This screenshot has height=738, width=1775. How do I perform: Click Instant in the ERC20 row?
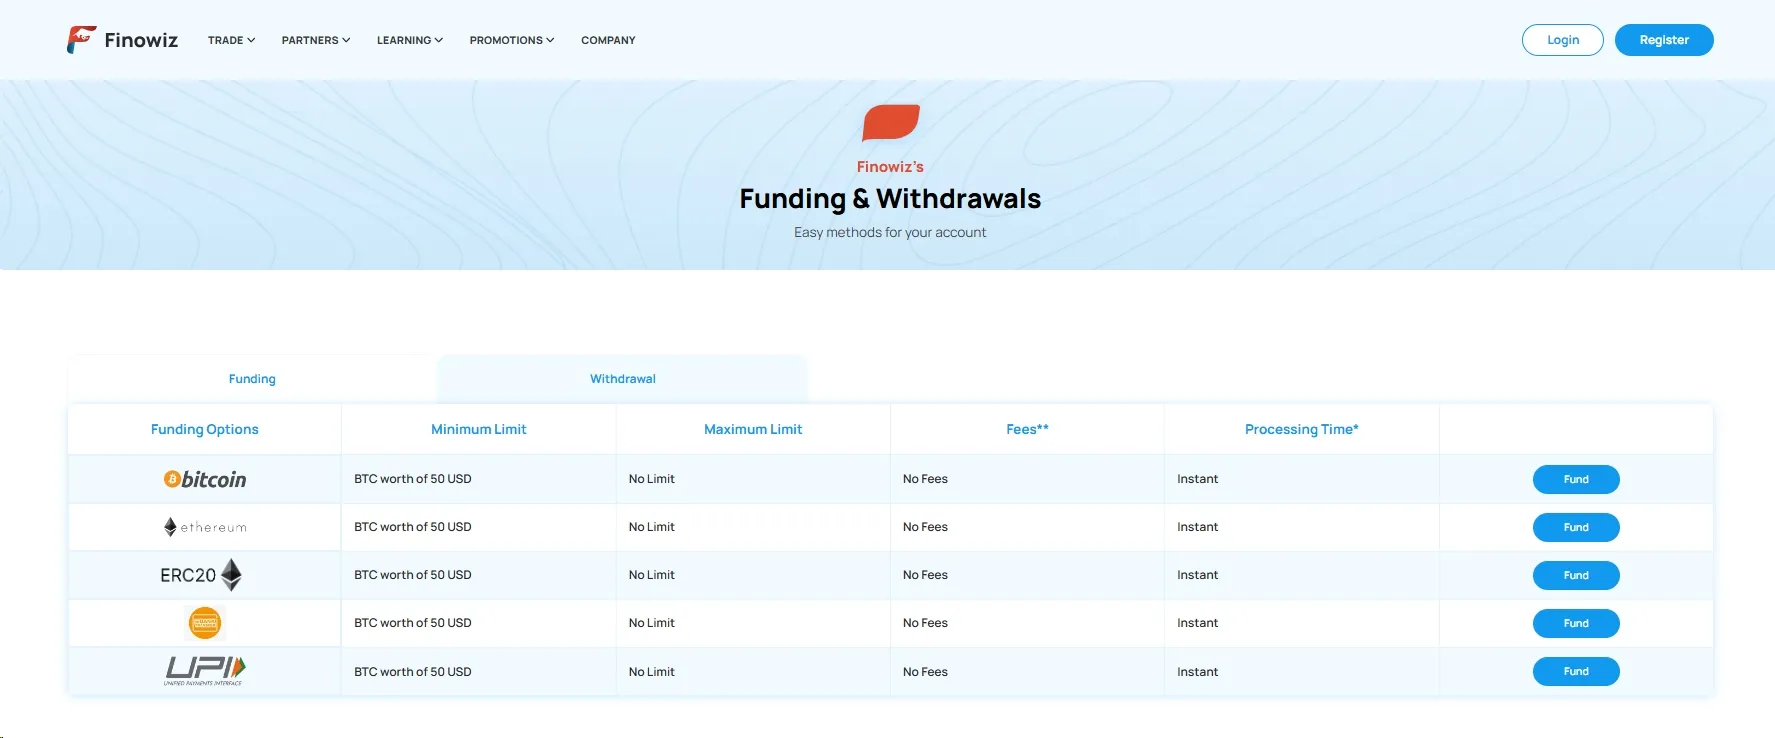[1198, 575]
